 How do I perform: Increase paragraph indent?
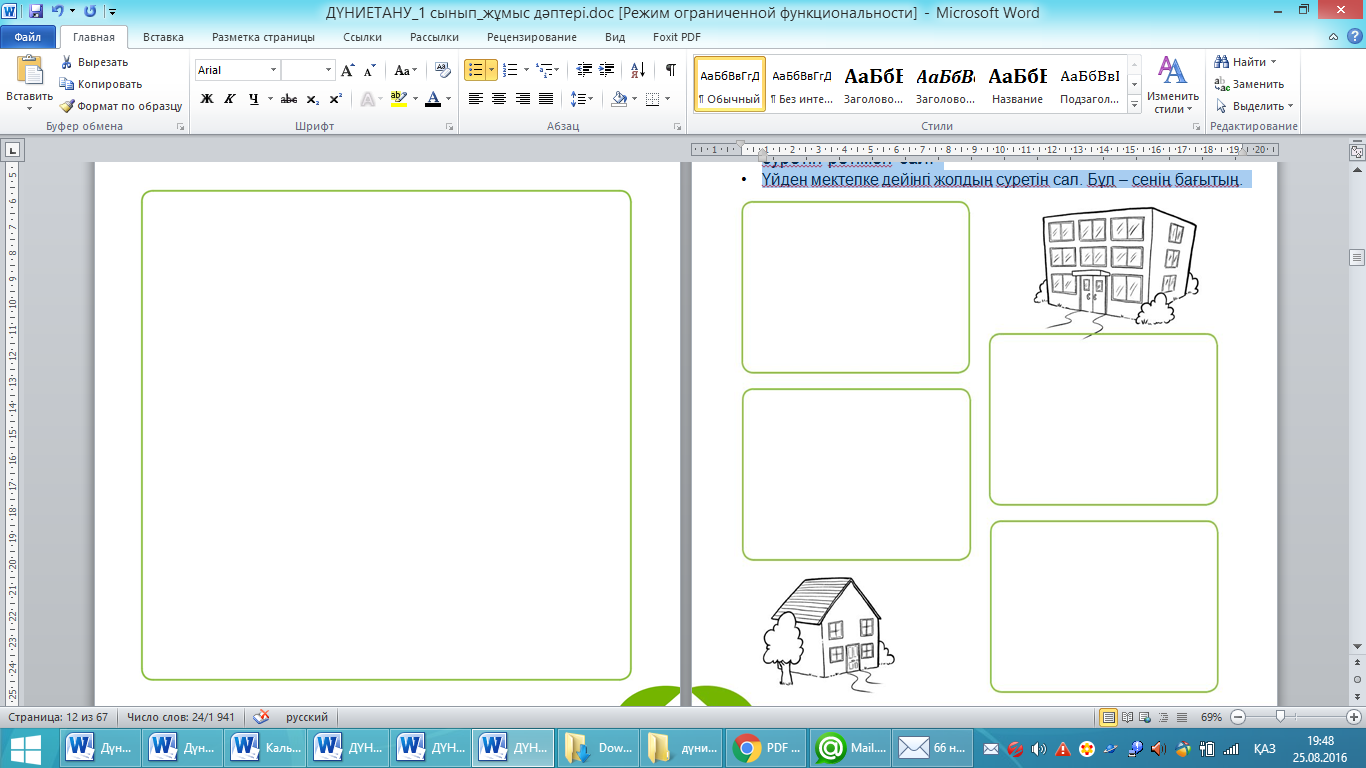tap(608, 70)
